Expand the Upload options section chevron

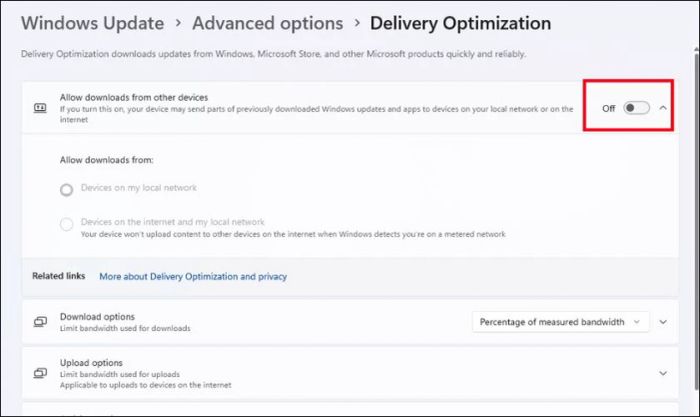[663, 373]
